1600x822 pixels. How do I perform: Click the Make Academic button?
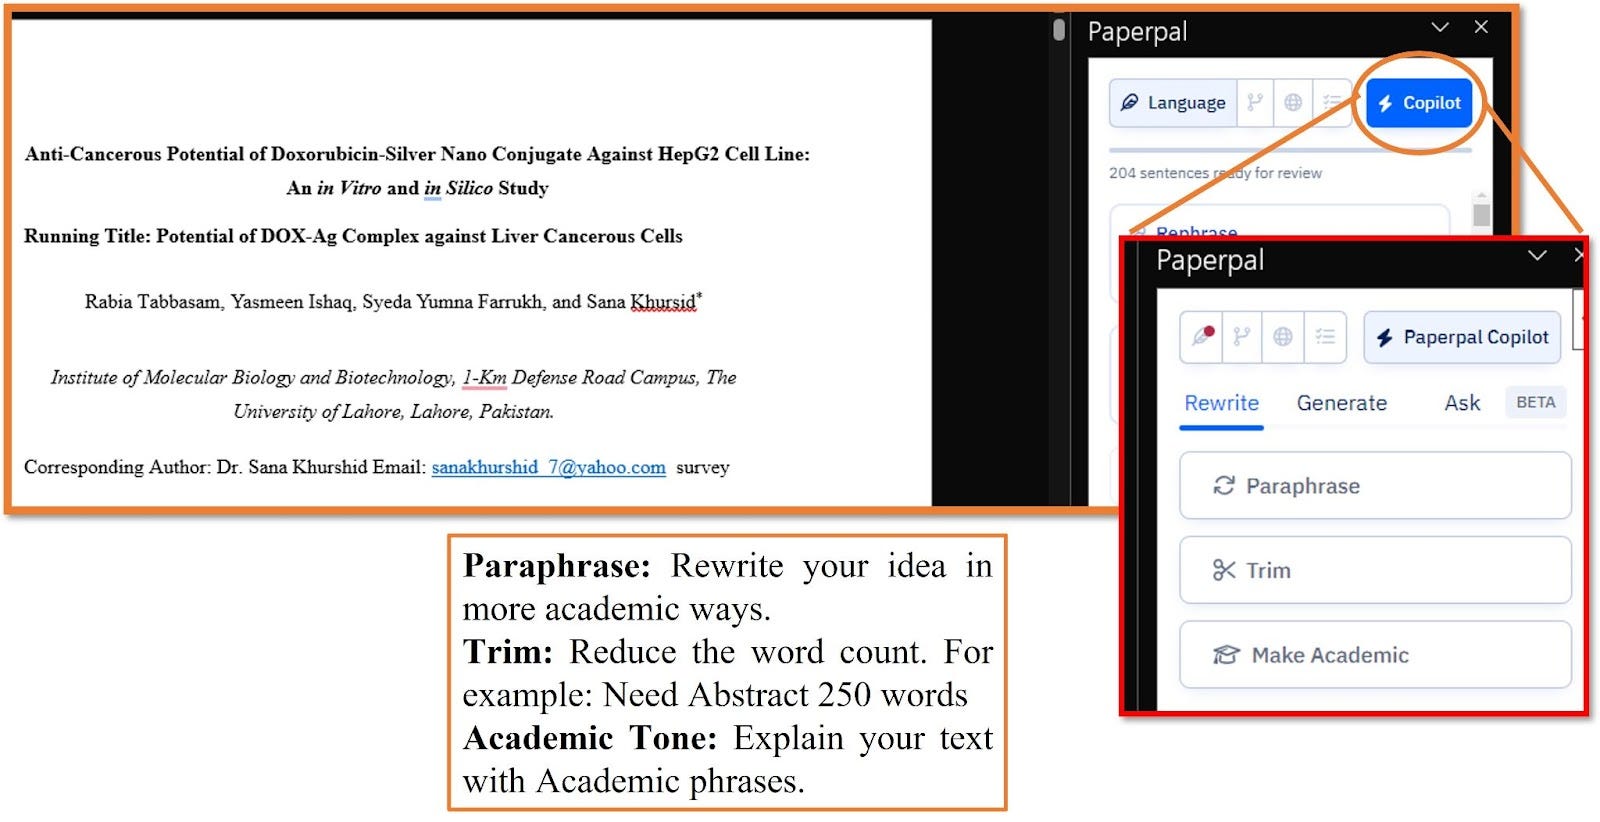(1375, 655)
